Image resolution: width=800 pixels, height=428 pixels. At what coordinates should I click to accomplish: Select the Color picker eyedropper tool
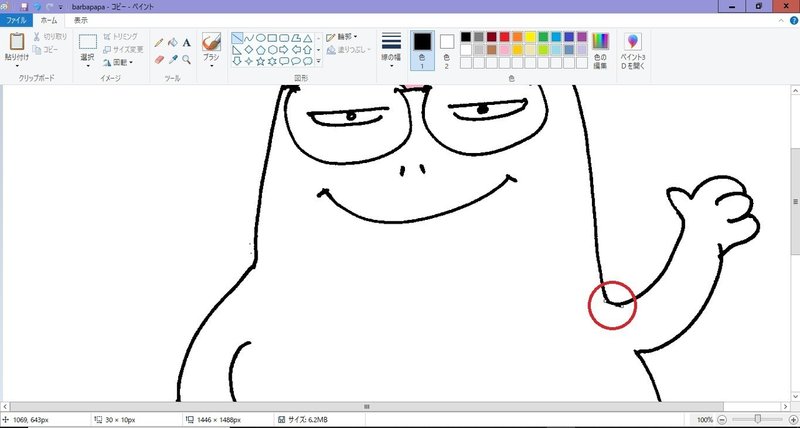point(173,60)
